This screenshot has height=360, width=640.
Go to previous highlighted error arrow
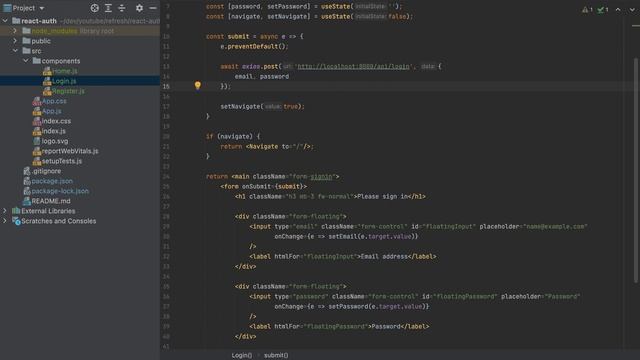pos(618,9)
